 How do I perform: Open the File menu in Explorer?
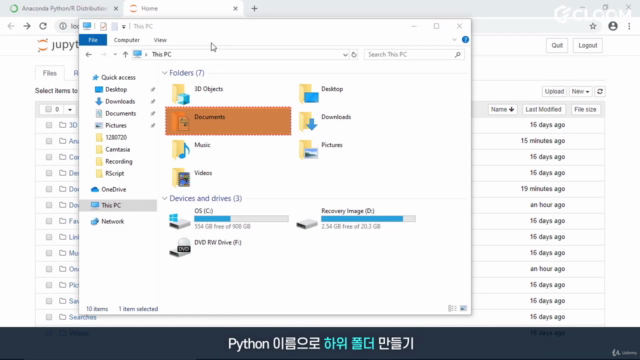point(93,40)
